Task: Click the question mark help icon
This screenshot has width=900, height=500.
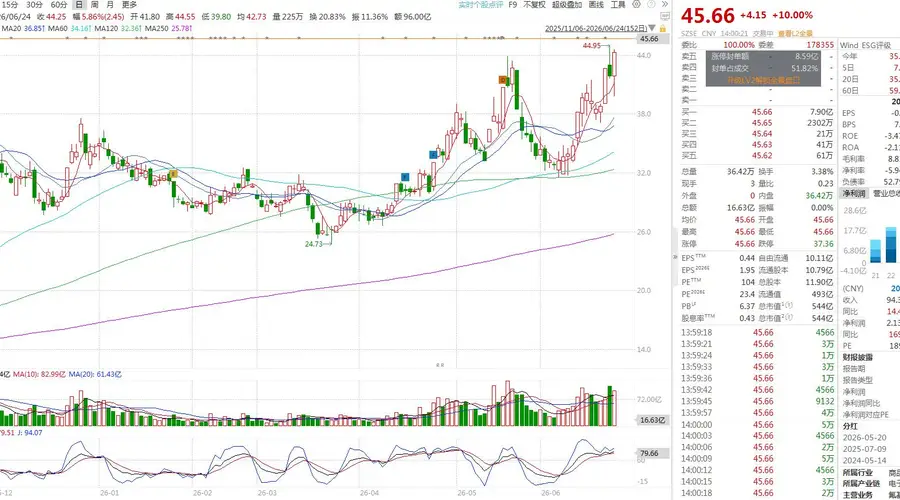Action: point(651,4)
